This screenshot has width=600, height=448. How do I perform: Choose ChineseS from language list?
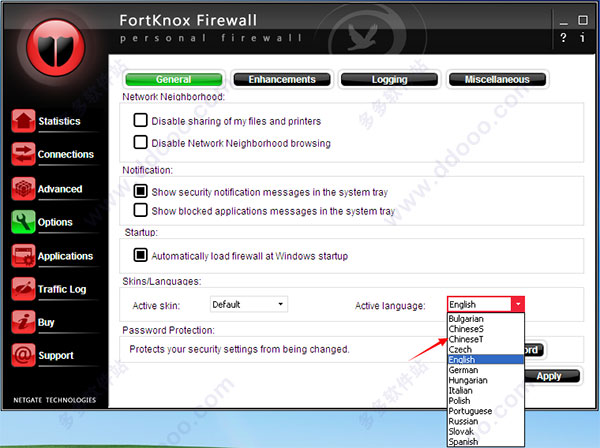[486, 329]
